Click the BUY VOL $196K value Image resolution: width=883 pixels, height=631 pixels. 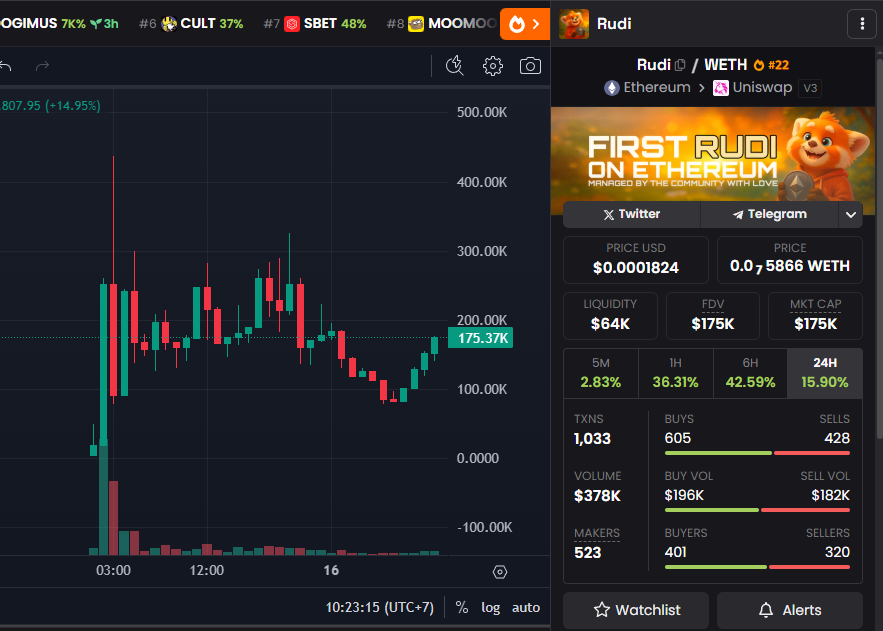pyautogui.click(x=684, y=495)
